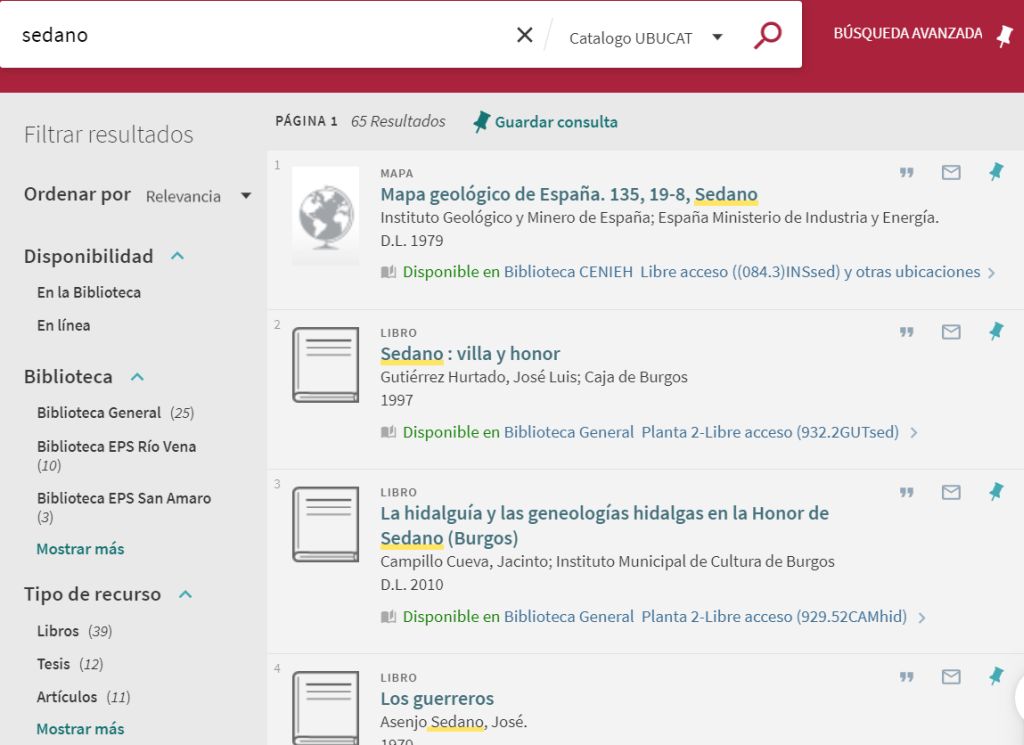Expand availability chevron for Sedano : villa y honor

[x=914, y=432]
